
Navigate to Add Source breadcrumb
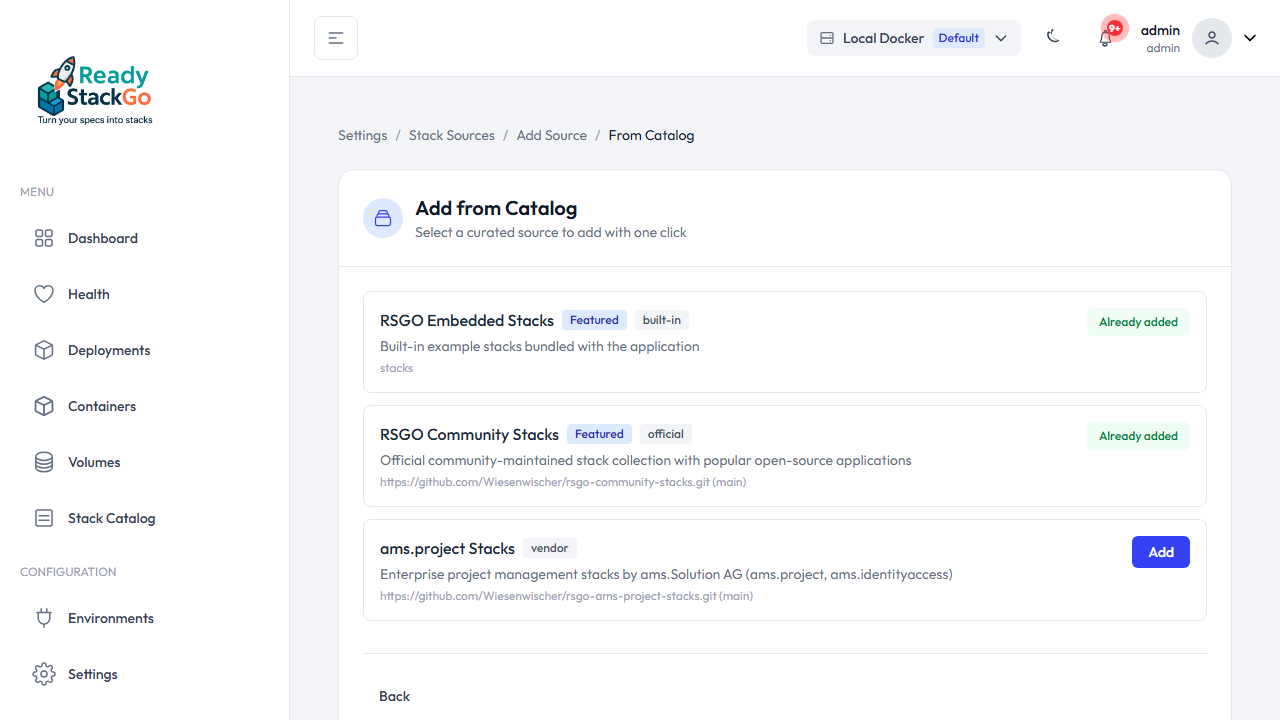551,135
